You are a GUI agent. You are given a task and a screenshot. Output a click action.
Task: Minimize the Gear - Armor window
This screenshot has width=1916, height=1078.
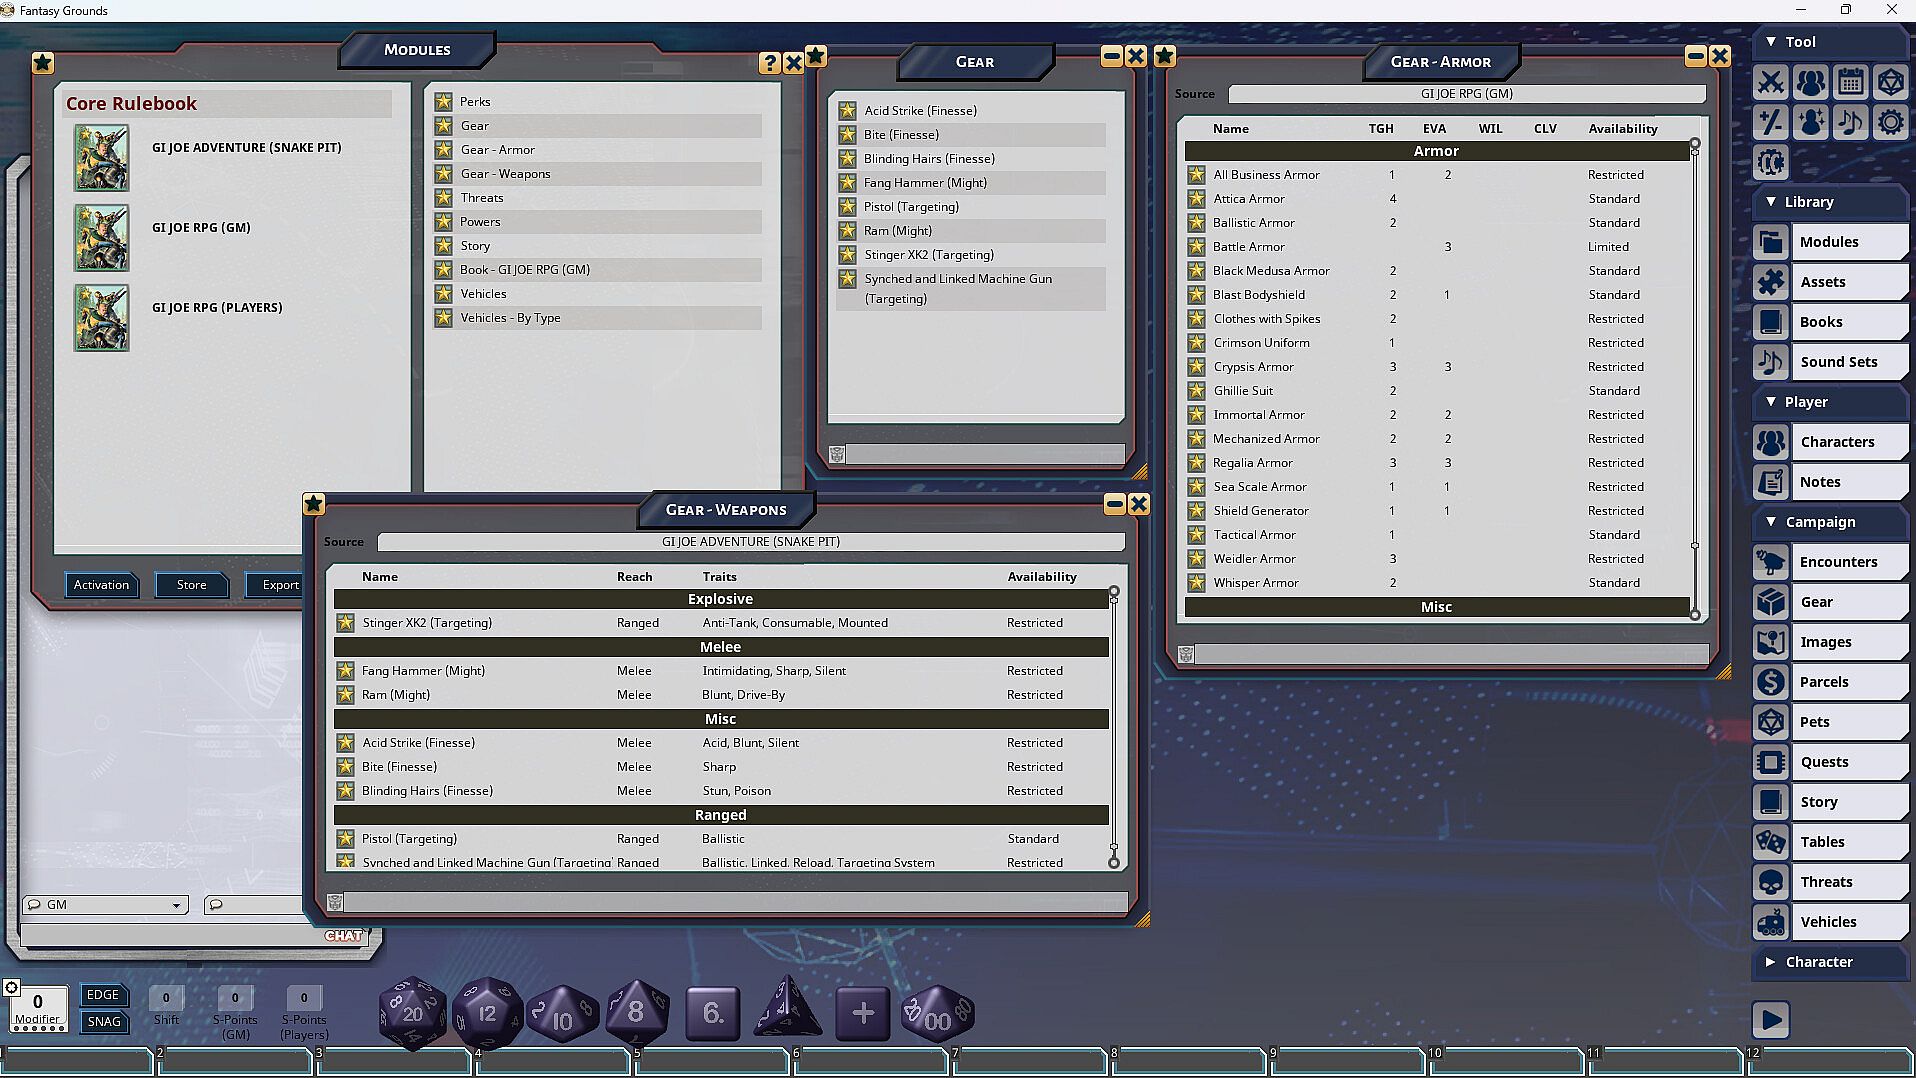click(1695, 56)
